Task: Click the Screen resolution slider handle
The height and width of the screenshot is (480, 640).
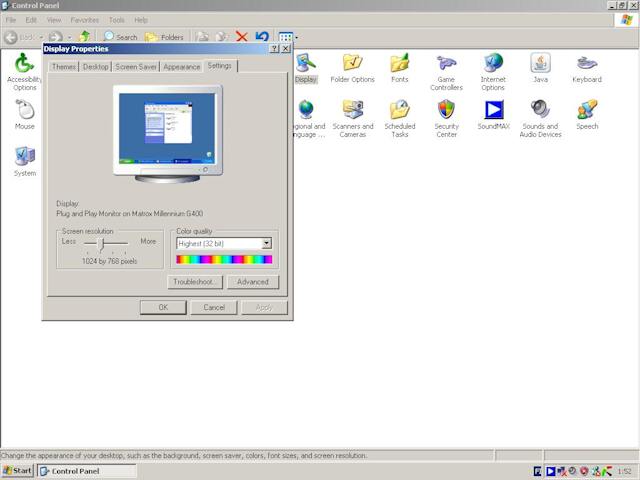Action: pos(102,244)
